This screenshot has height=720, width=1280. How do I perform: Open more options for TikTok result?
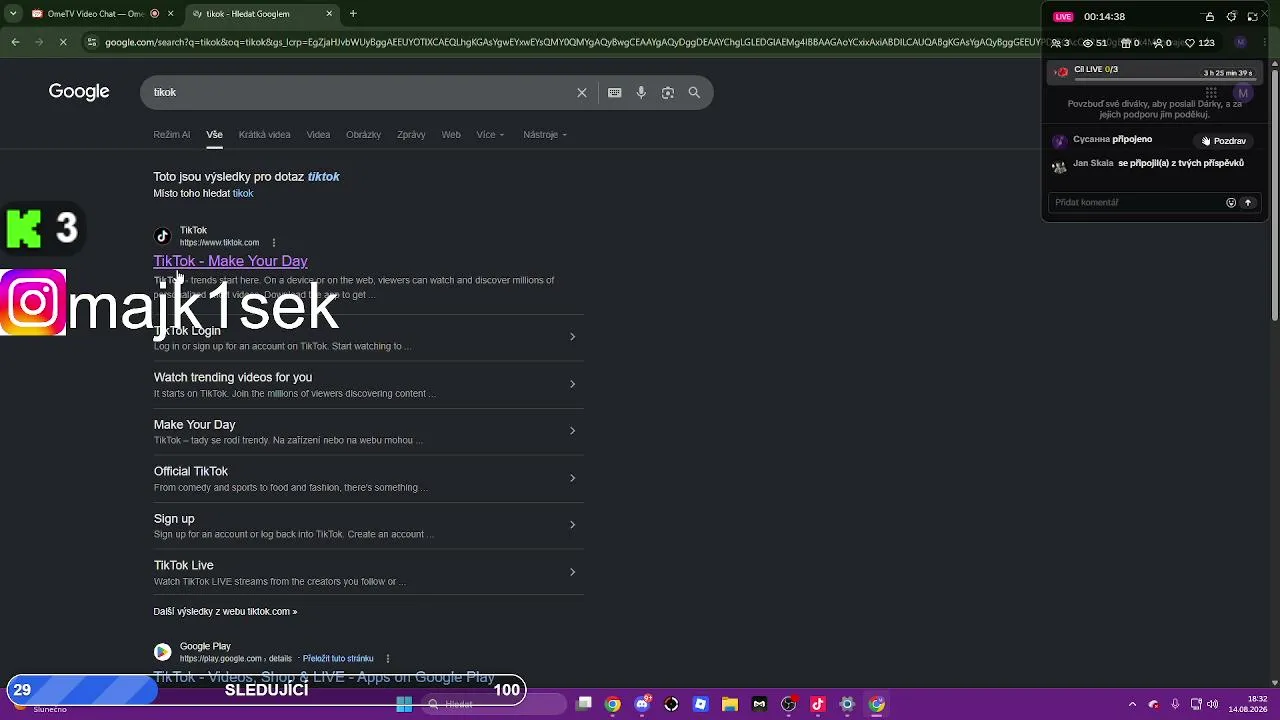274,242
